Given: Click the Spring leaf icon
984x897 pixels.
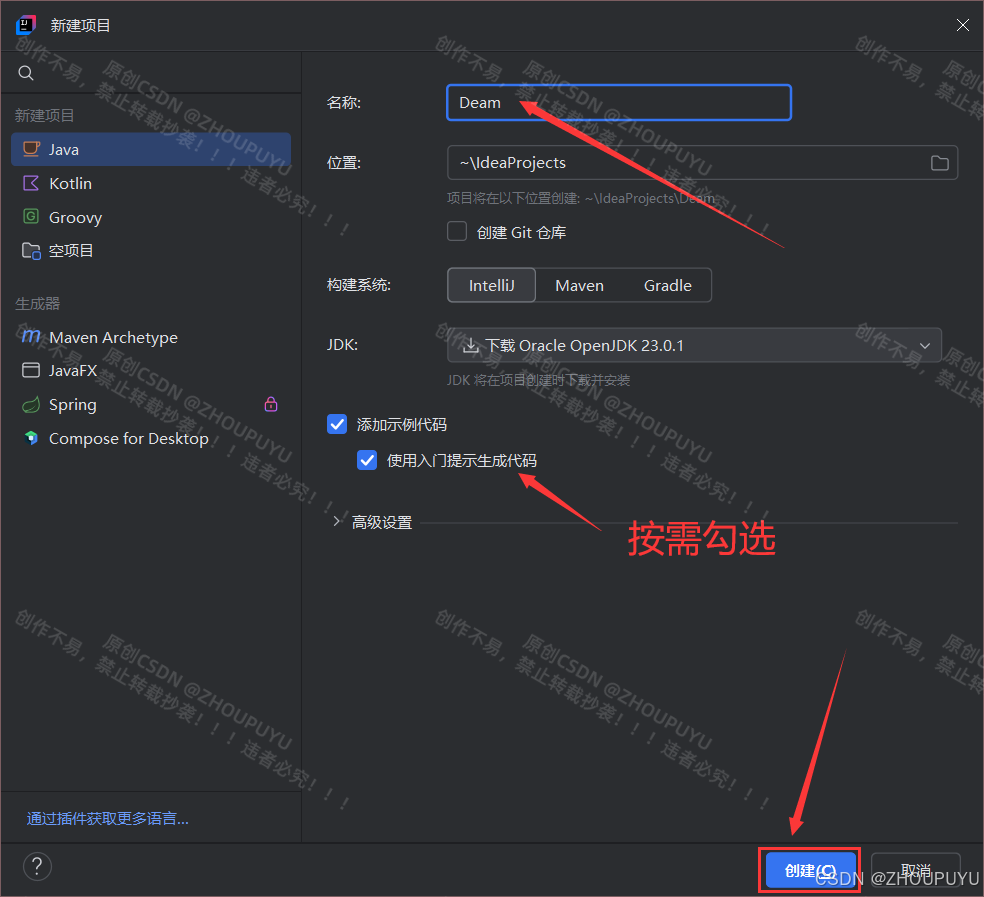Looking at the screenshot, I should click(x=31, y=405).
